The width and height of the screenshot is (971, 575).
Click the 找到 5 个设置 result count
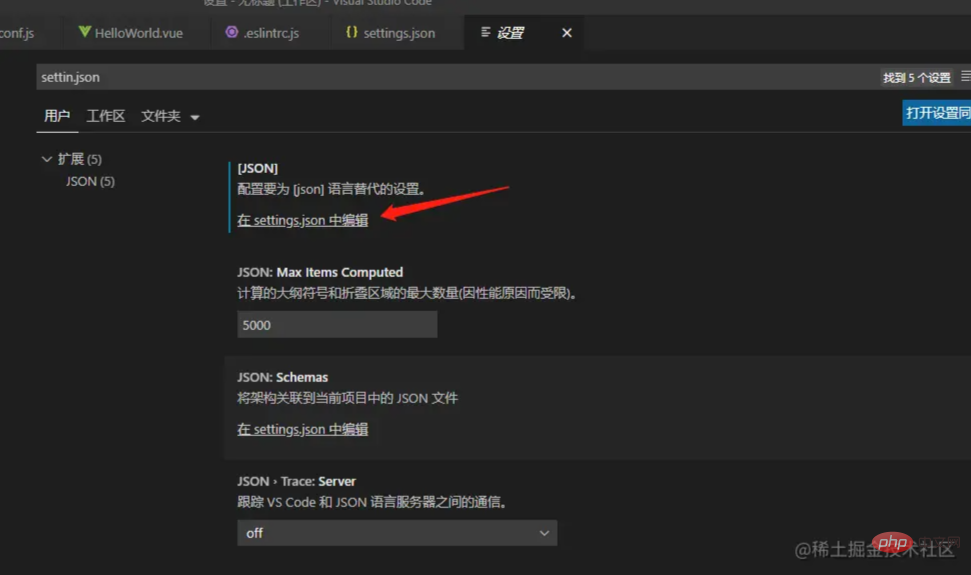pos(917,78)
